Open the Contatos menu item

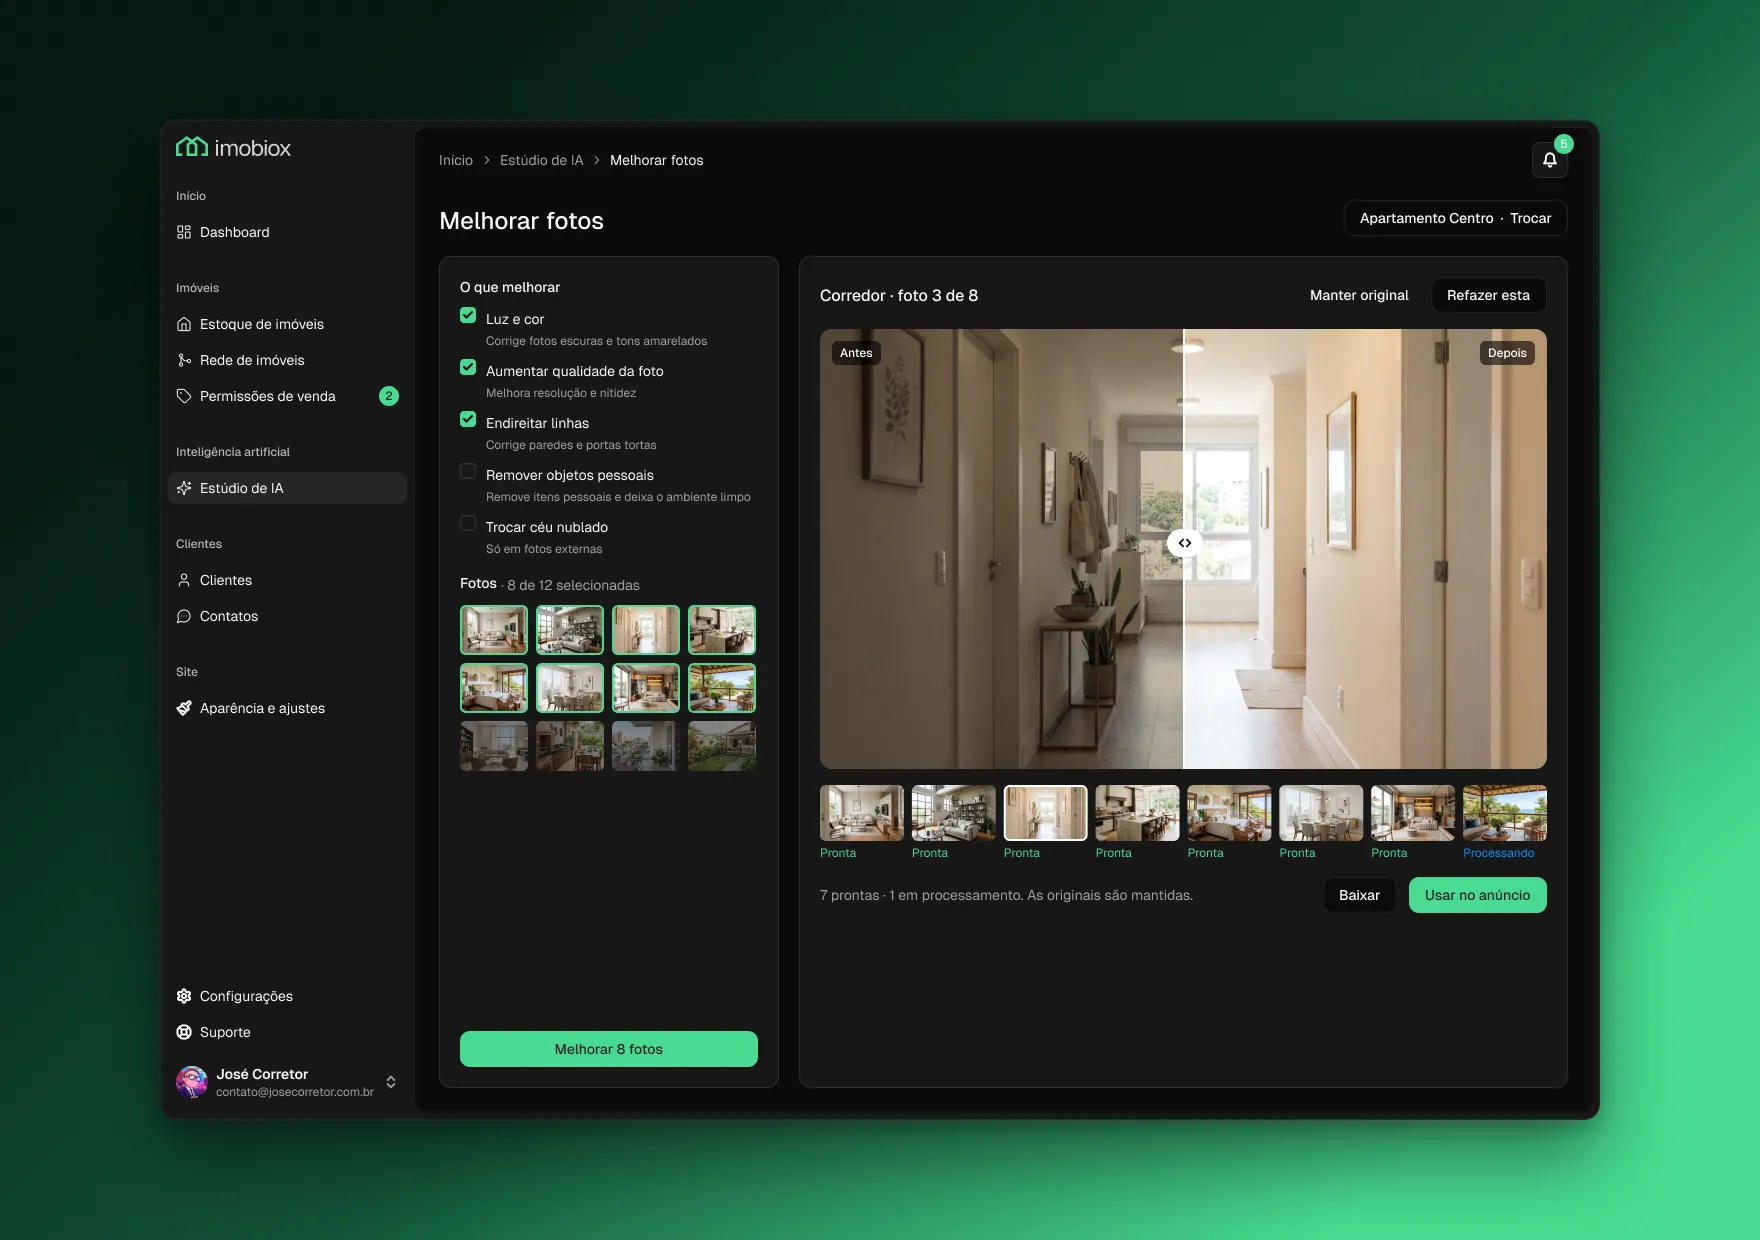point(287,616)
